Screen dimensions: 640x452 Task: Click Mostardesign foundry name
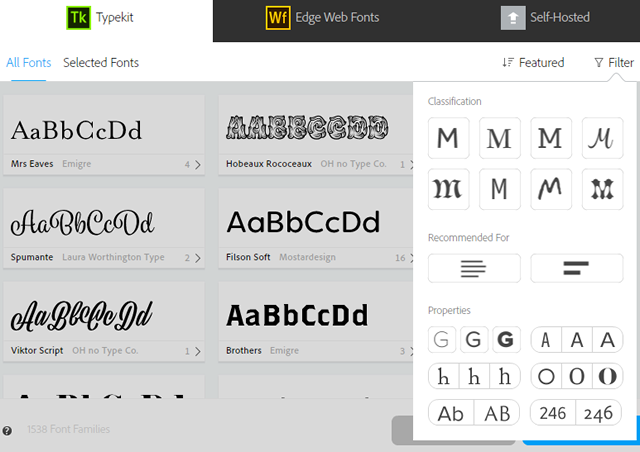click(x=307, y=257)
